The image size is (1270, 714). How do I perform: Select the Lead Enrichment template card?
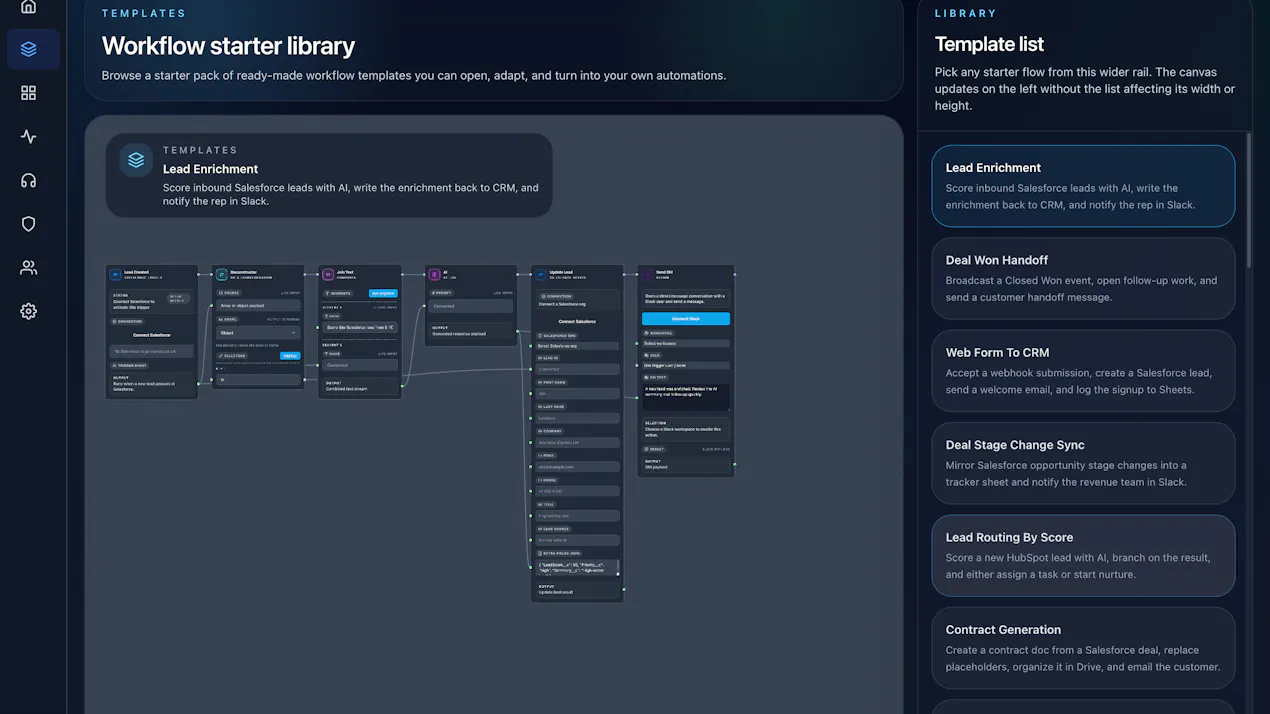[1083, 186]
